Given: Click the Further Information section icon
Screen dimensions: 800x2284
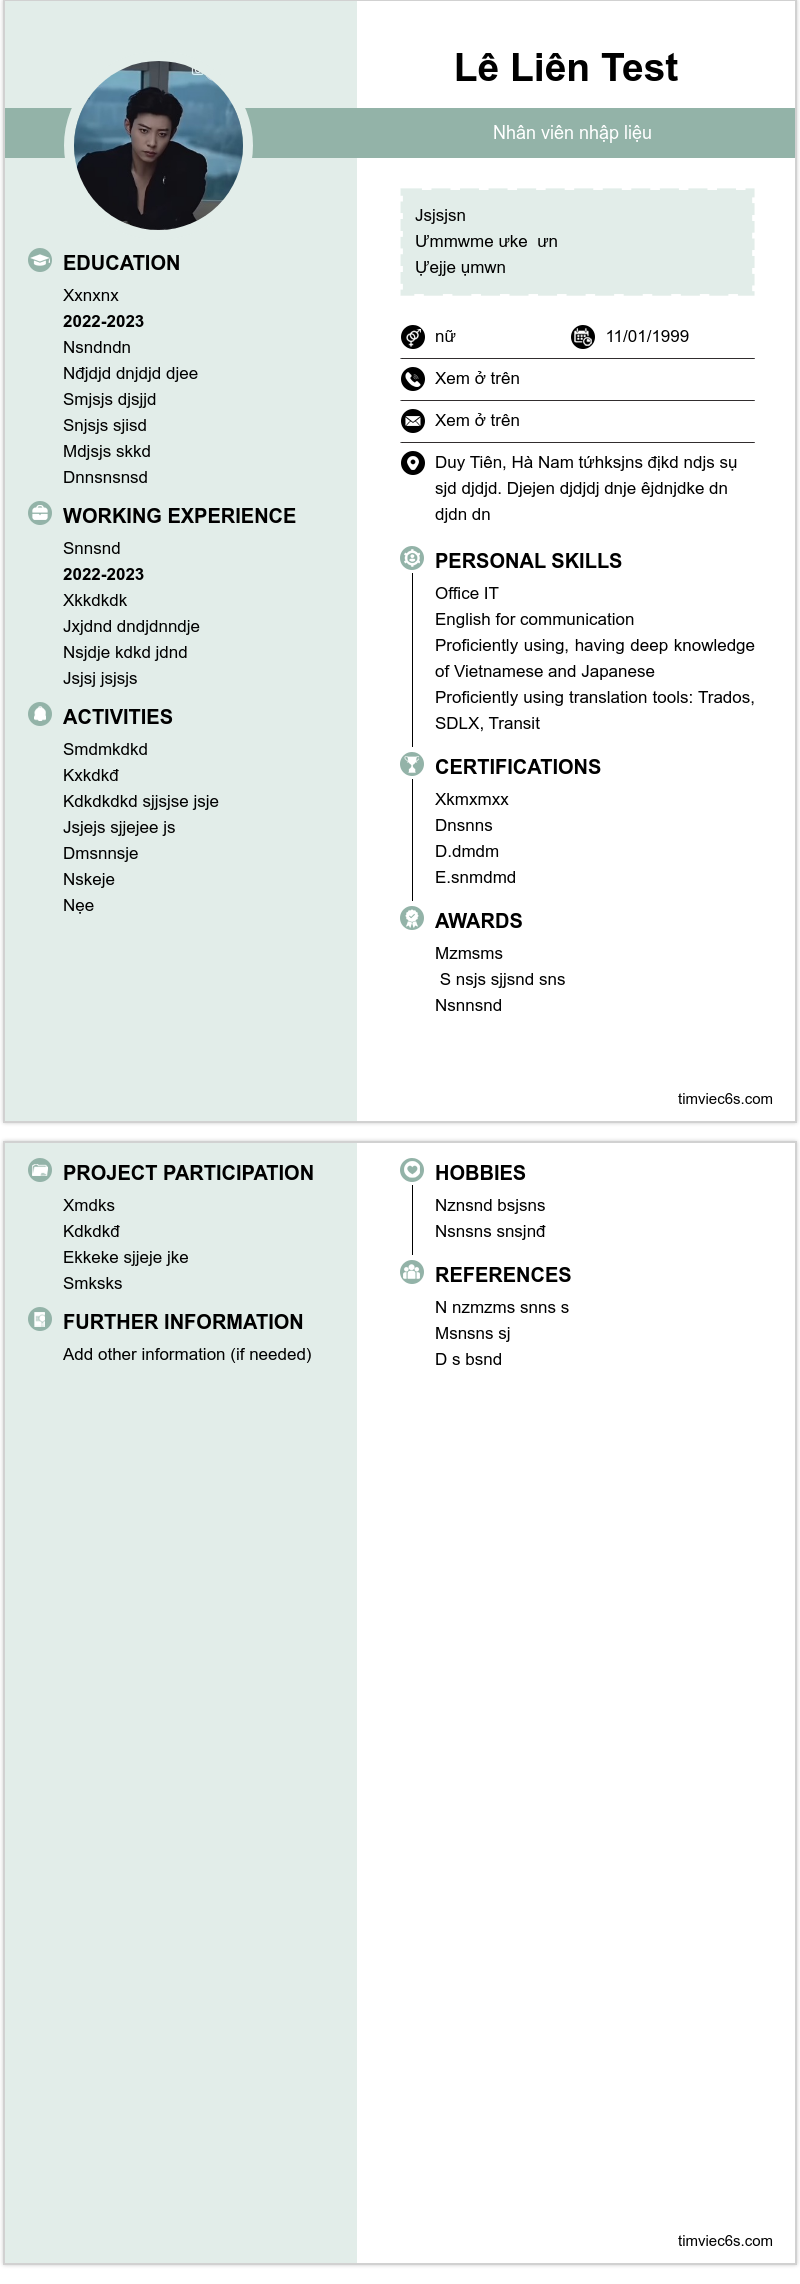Looking at the screenshot, I should pyautogui.click(x=40, y=1319).
